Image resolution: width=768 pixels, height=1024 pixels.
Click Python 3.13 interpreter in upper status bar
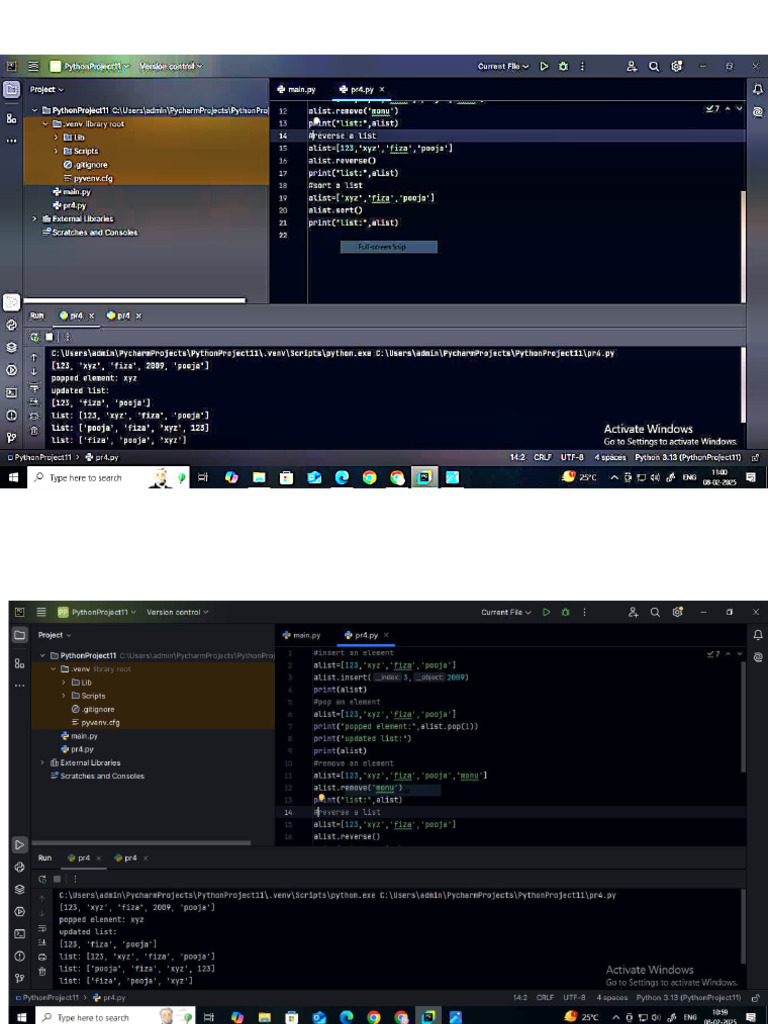coord(688,458)
